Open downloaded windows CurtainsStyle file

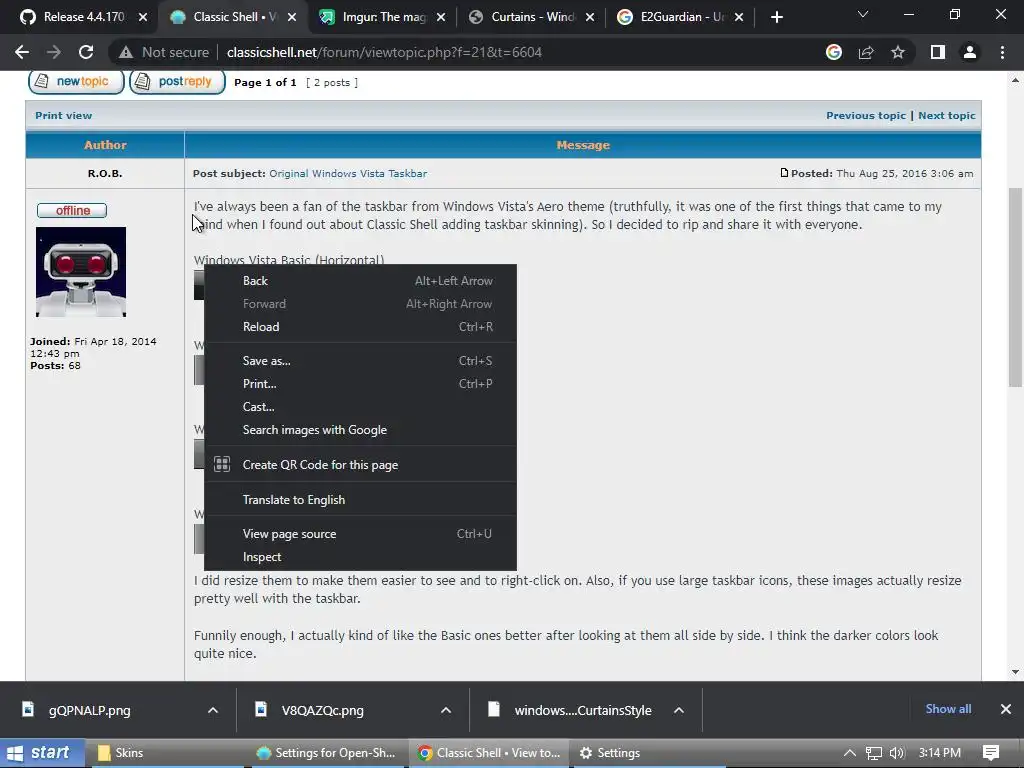[581, 710]
